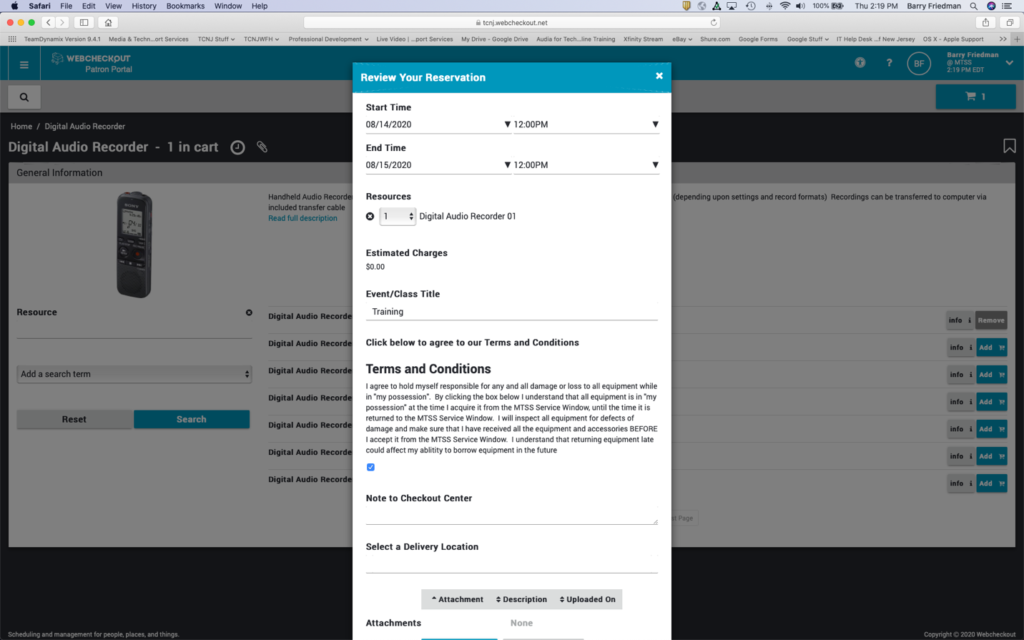
Task: Open the Google Forms bookmark
Action: [x=758, y=39]
